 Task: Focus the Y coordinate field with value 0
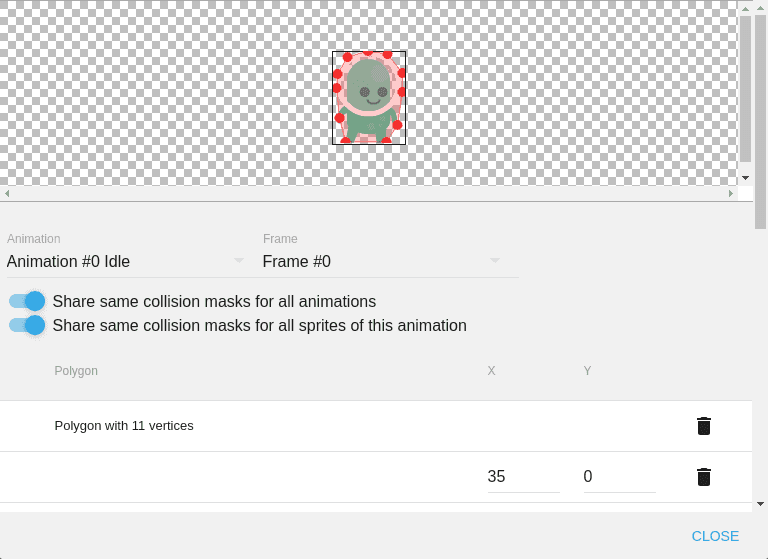click(619, 477)
